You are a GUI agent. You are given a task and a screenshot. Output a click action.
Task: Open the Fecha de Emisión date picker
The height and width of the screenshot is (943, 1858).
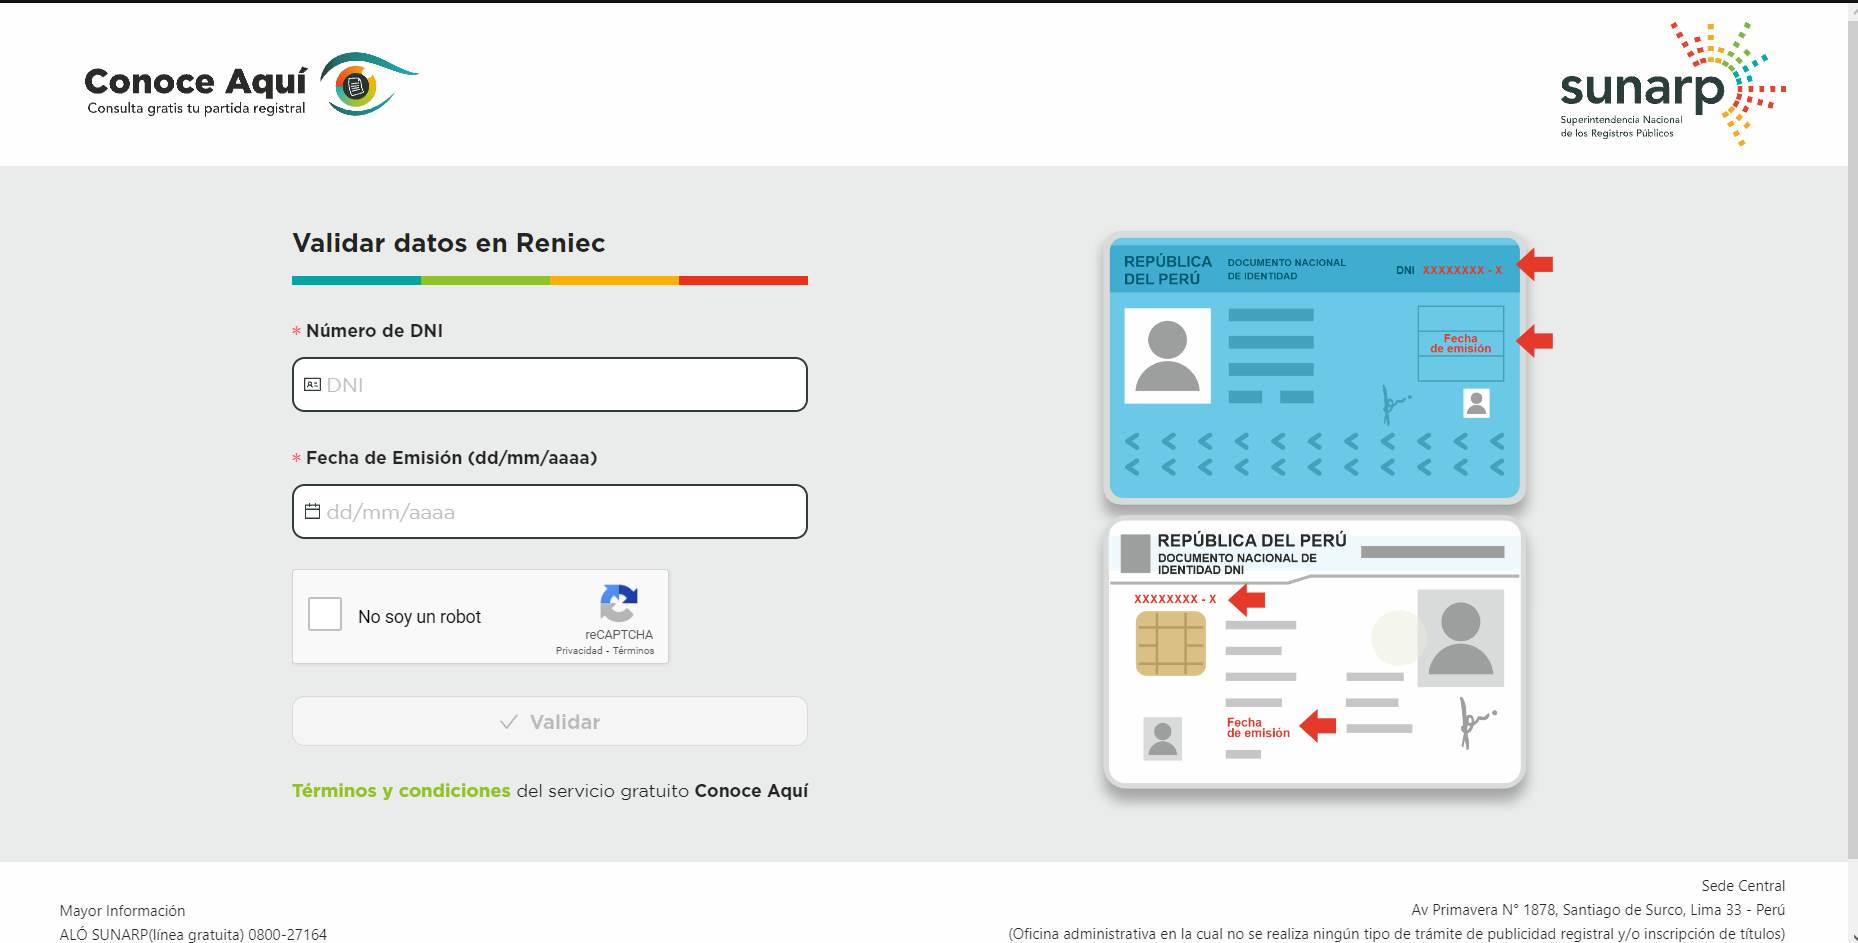(550, 511)
